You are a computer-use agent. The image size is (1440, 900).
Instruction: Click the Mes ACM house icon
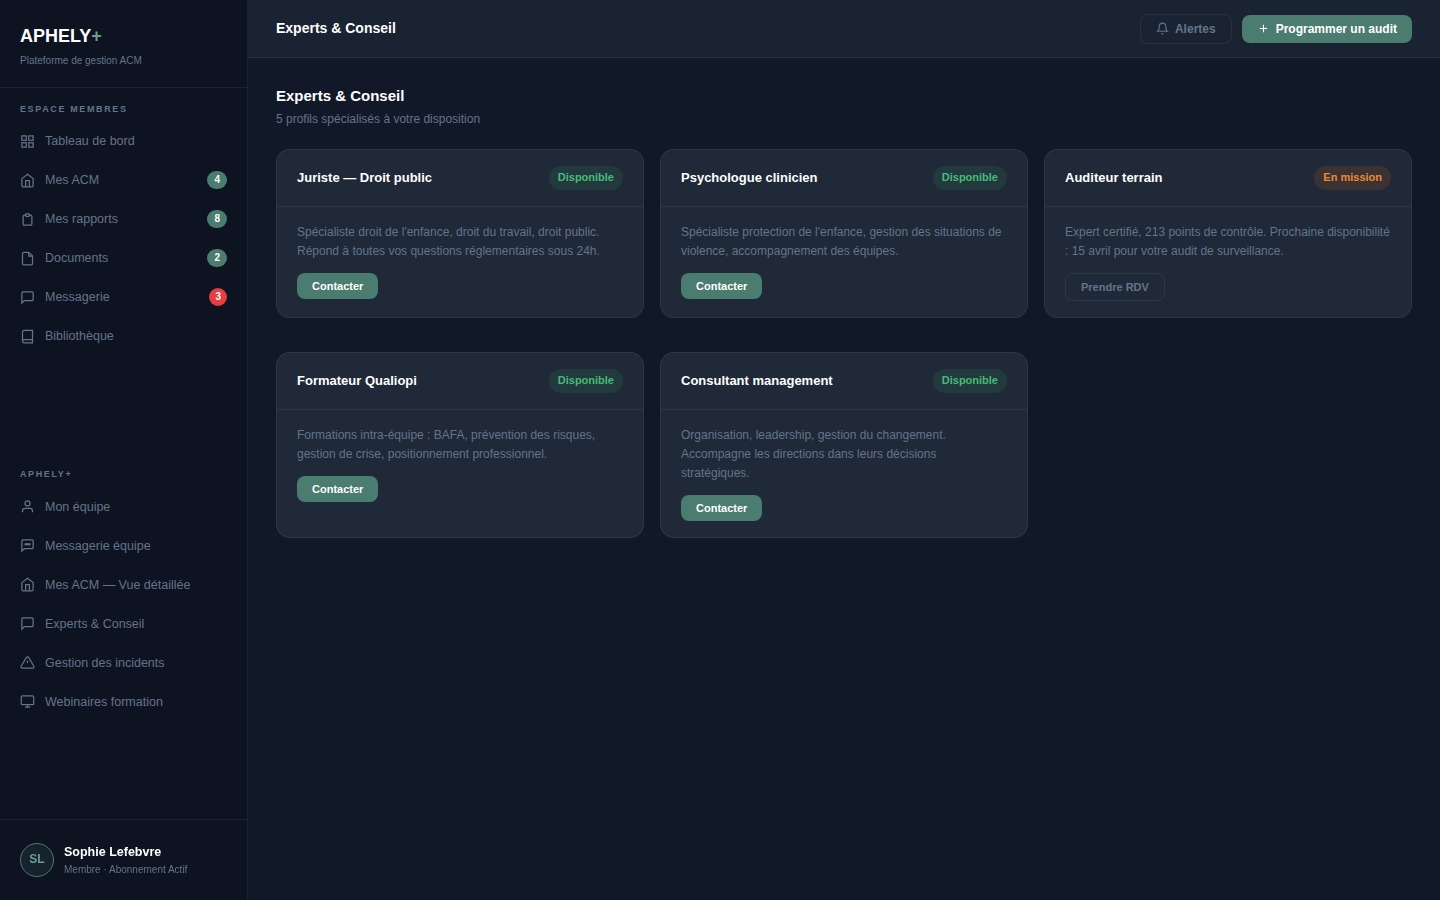[28, 180]
